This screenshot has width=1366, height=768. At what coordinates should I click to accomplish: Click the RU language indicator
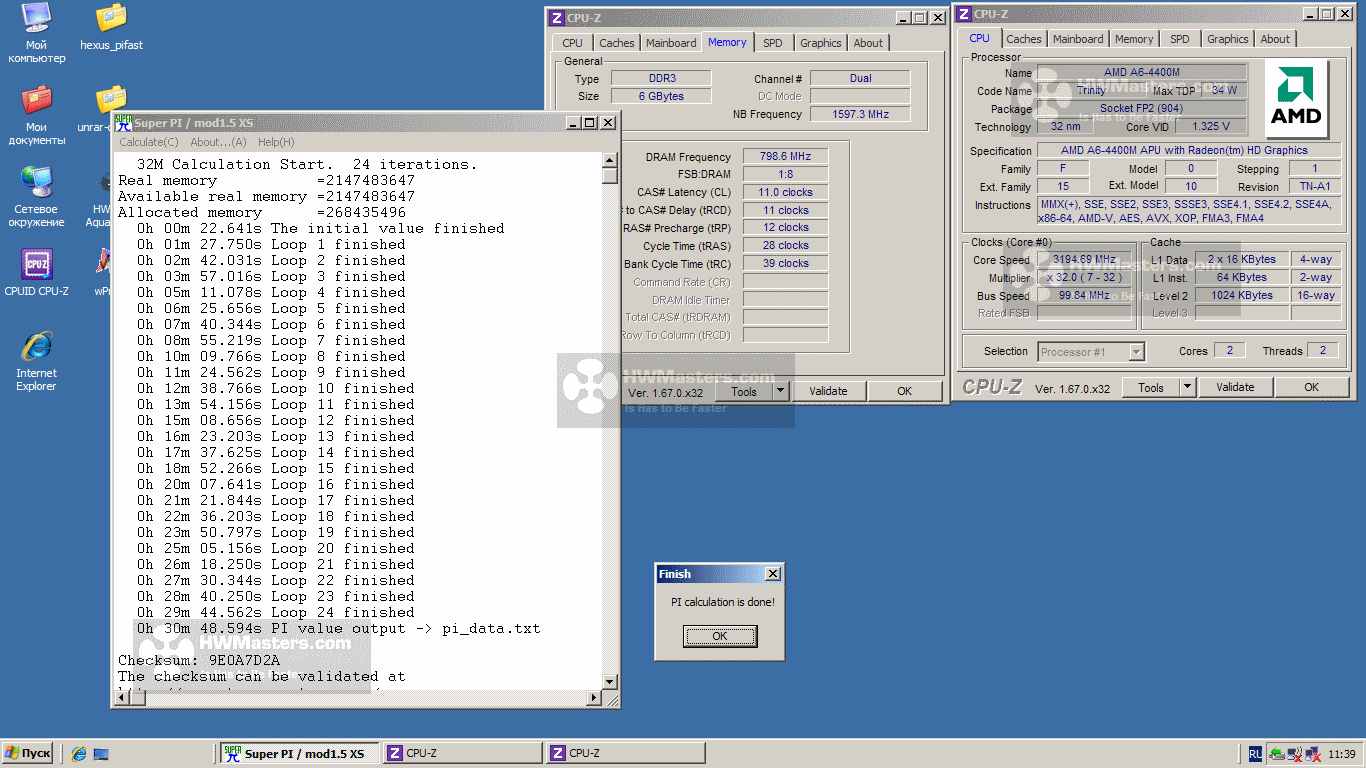click(x=1255, y=753)
